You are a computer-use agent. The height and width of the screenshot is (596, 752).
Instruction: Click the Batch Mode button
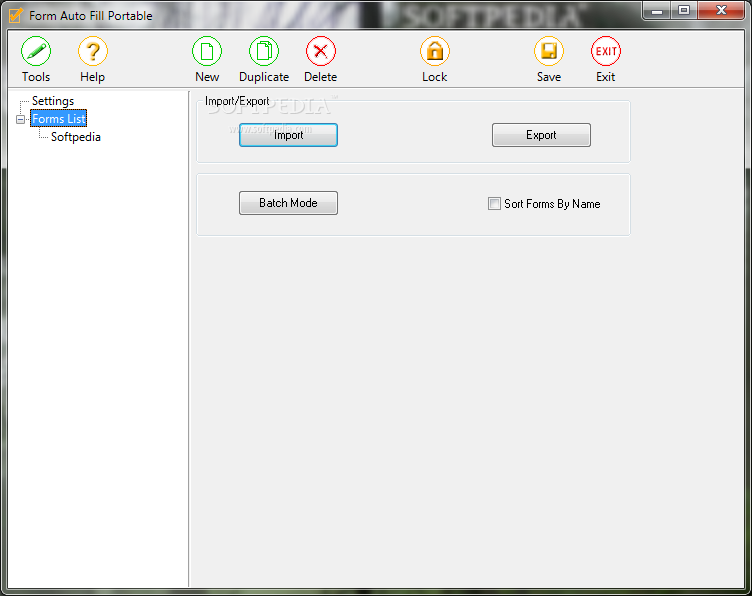click(288, 203)
